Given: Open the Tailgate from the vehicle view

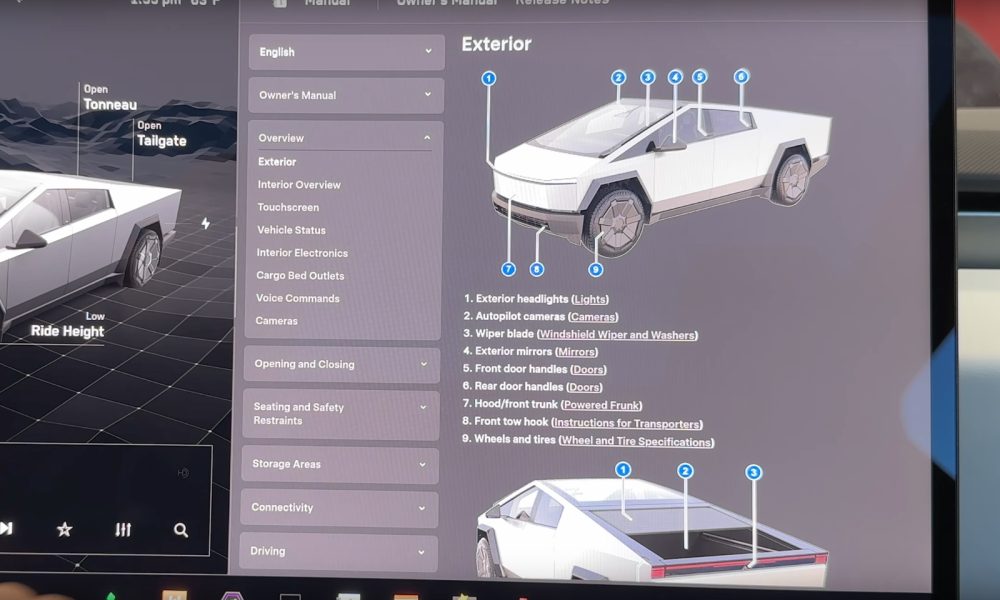Looking at the screenshot, I should tap(161, 134).
